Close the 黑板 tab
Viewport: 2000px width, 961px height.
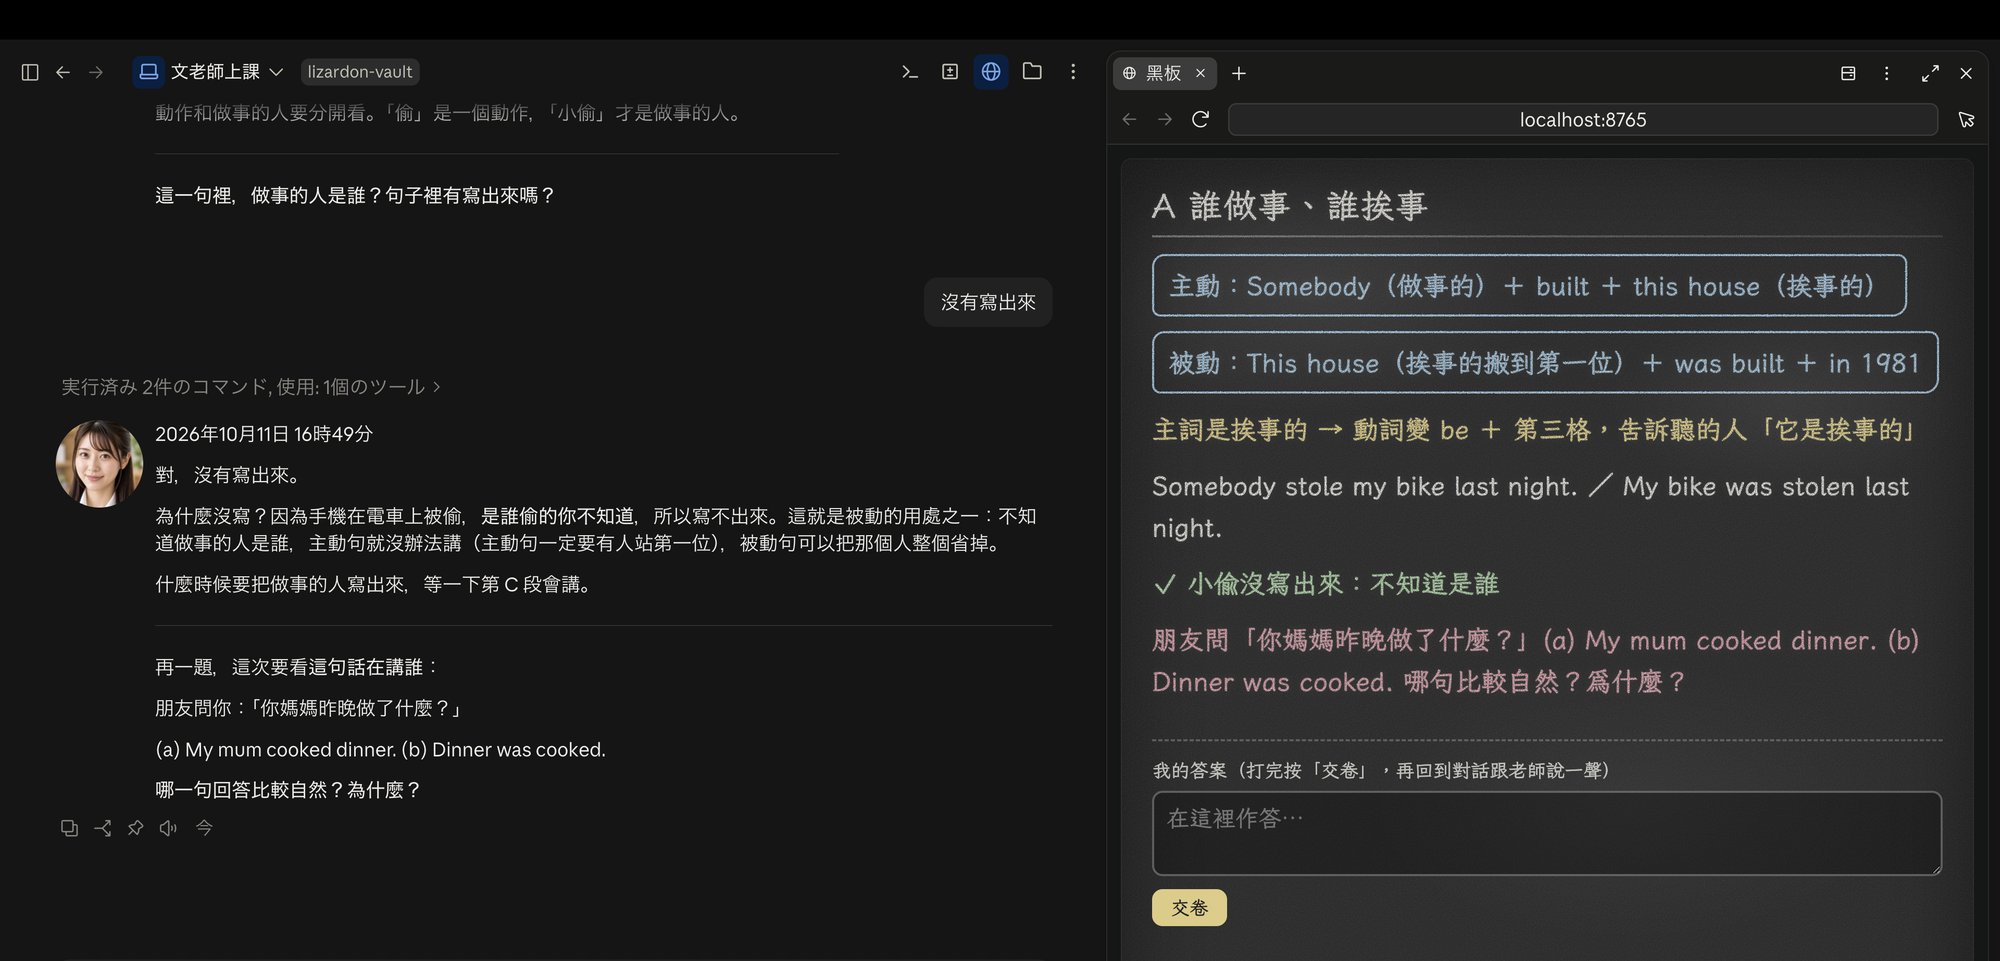coord(1200,73)
